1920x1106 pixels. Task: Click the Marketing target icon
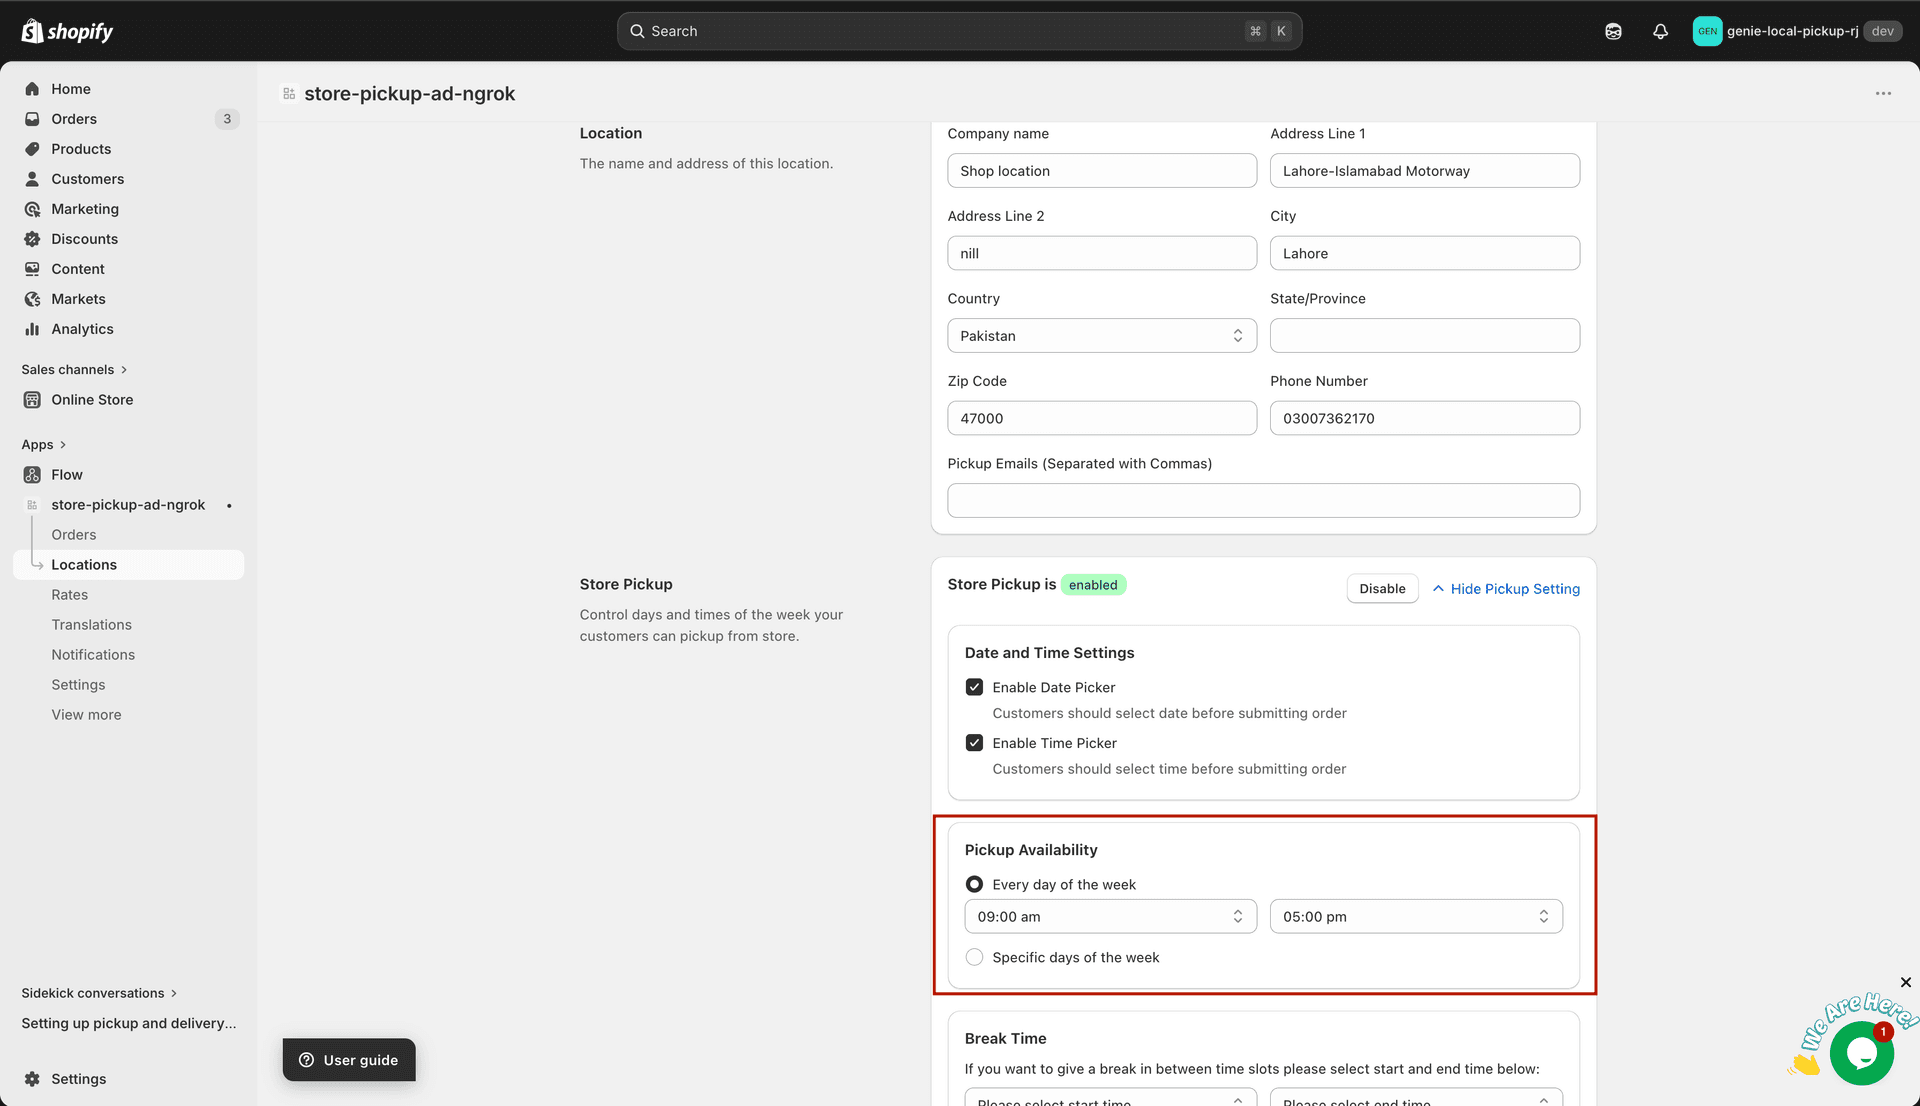click(x=33, y=208)
